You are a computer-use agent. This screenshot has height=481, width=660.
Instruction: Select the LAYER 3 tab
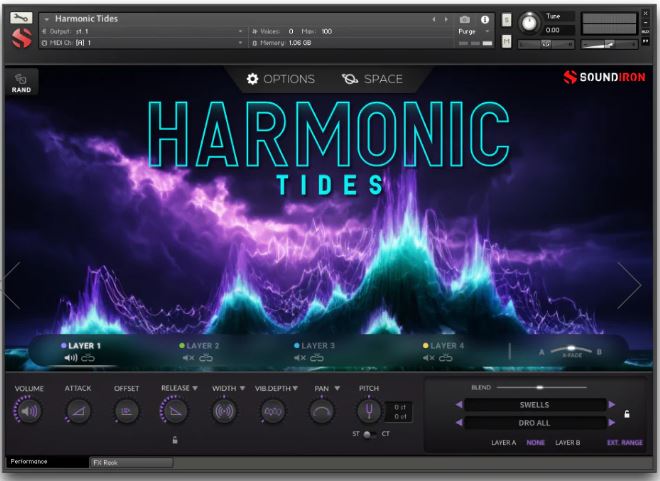point(314,345)
